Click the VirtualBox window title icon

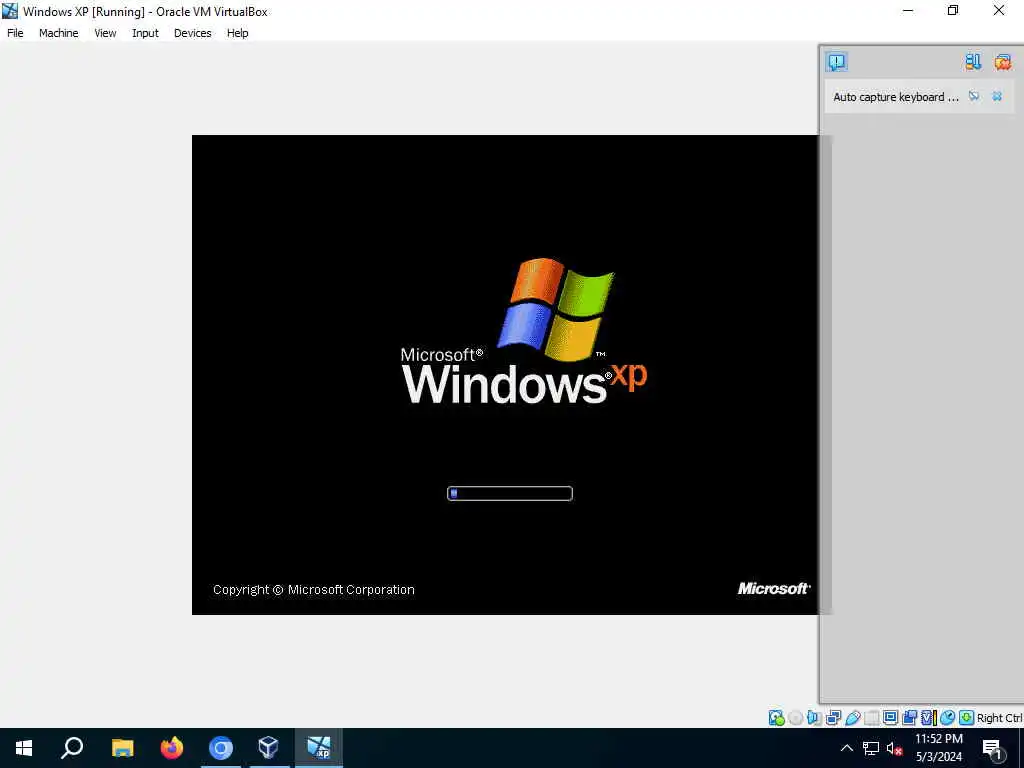pyautogui.click(x=10, y=11)
